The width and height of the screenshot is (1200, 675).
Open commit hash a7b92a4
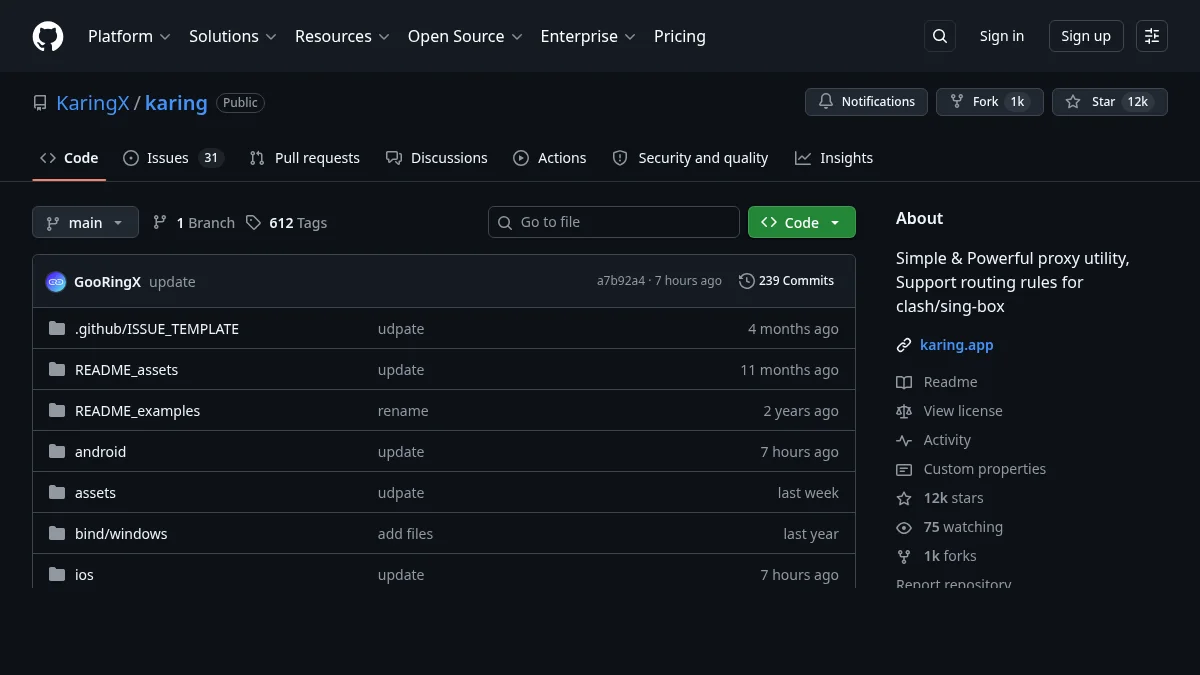click(621, 281)
